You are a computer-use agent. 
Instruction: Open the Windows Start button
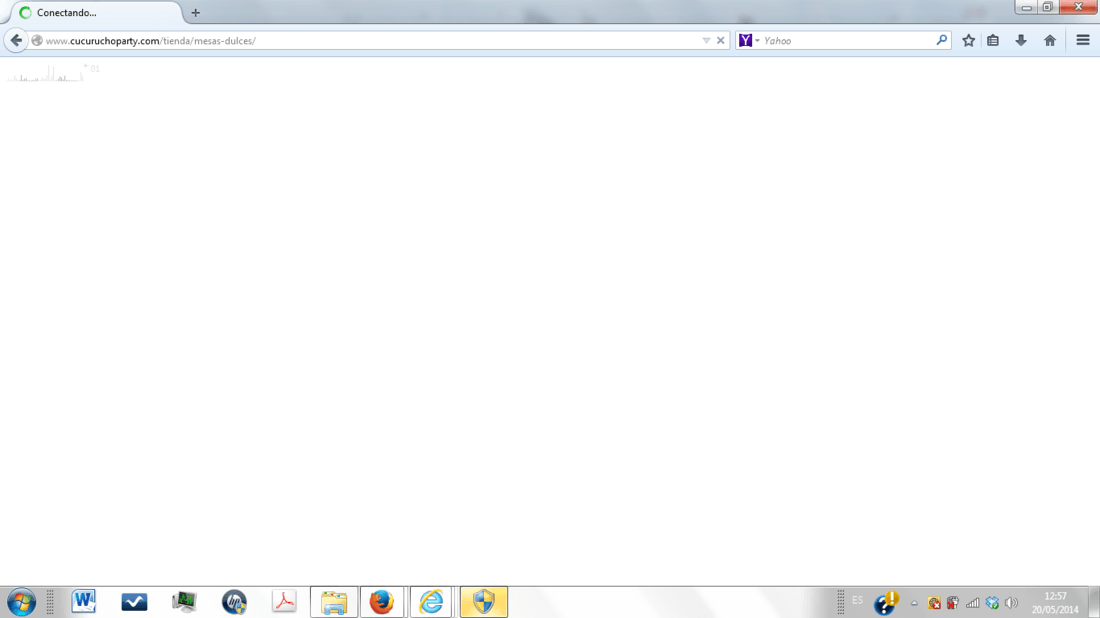click(21, 603)
